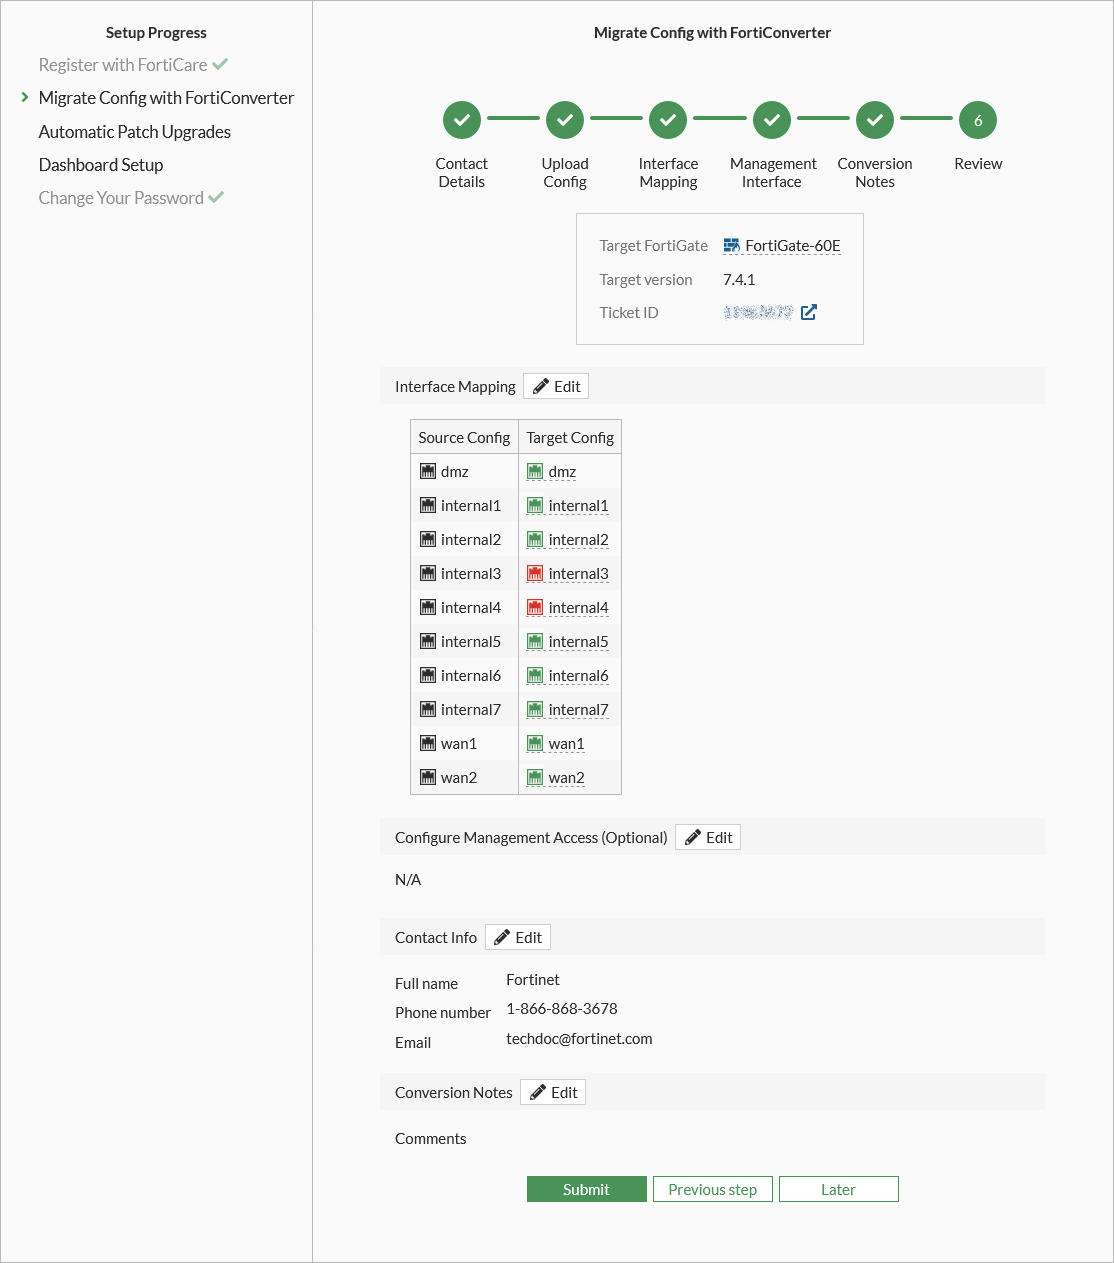Go back with Previous step button
Image resolution: width=1114 pixels, height=1263 pixels.
[x=712, y=1190]
